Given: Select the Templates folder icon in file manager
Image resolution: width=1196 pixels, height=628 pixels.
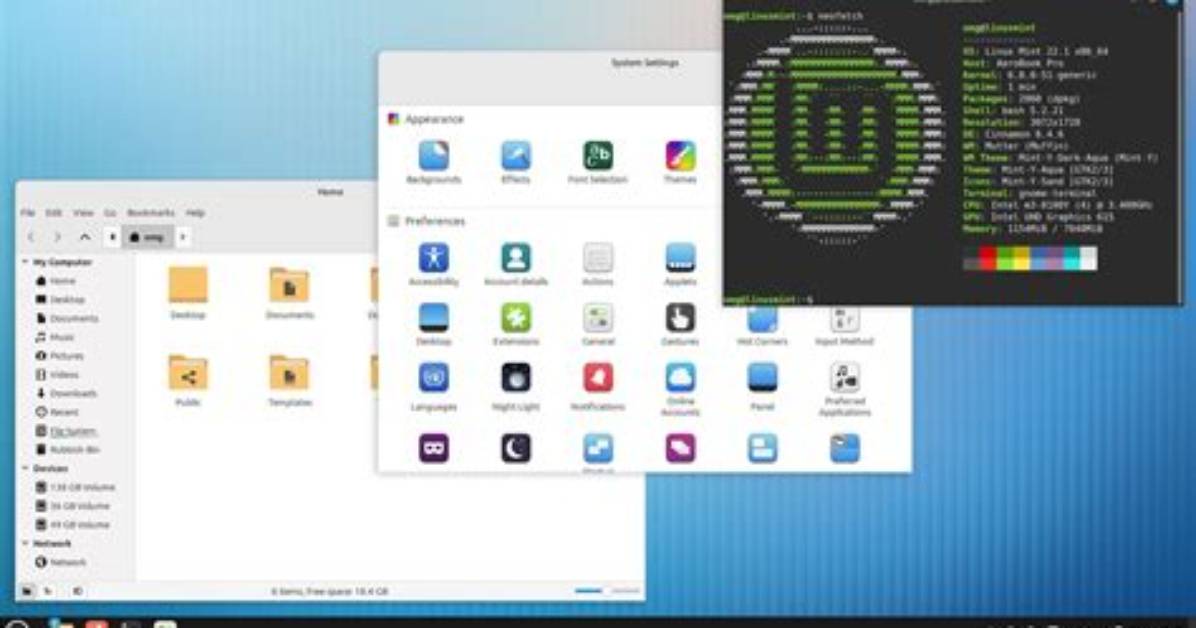Looking at the screenshot, I should 289,374.
